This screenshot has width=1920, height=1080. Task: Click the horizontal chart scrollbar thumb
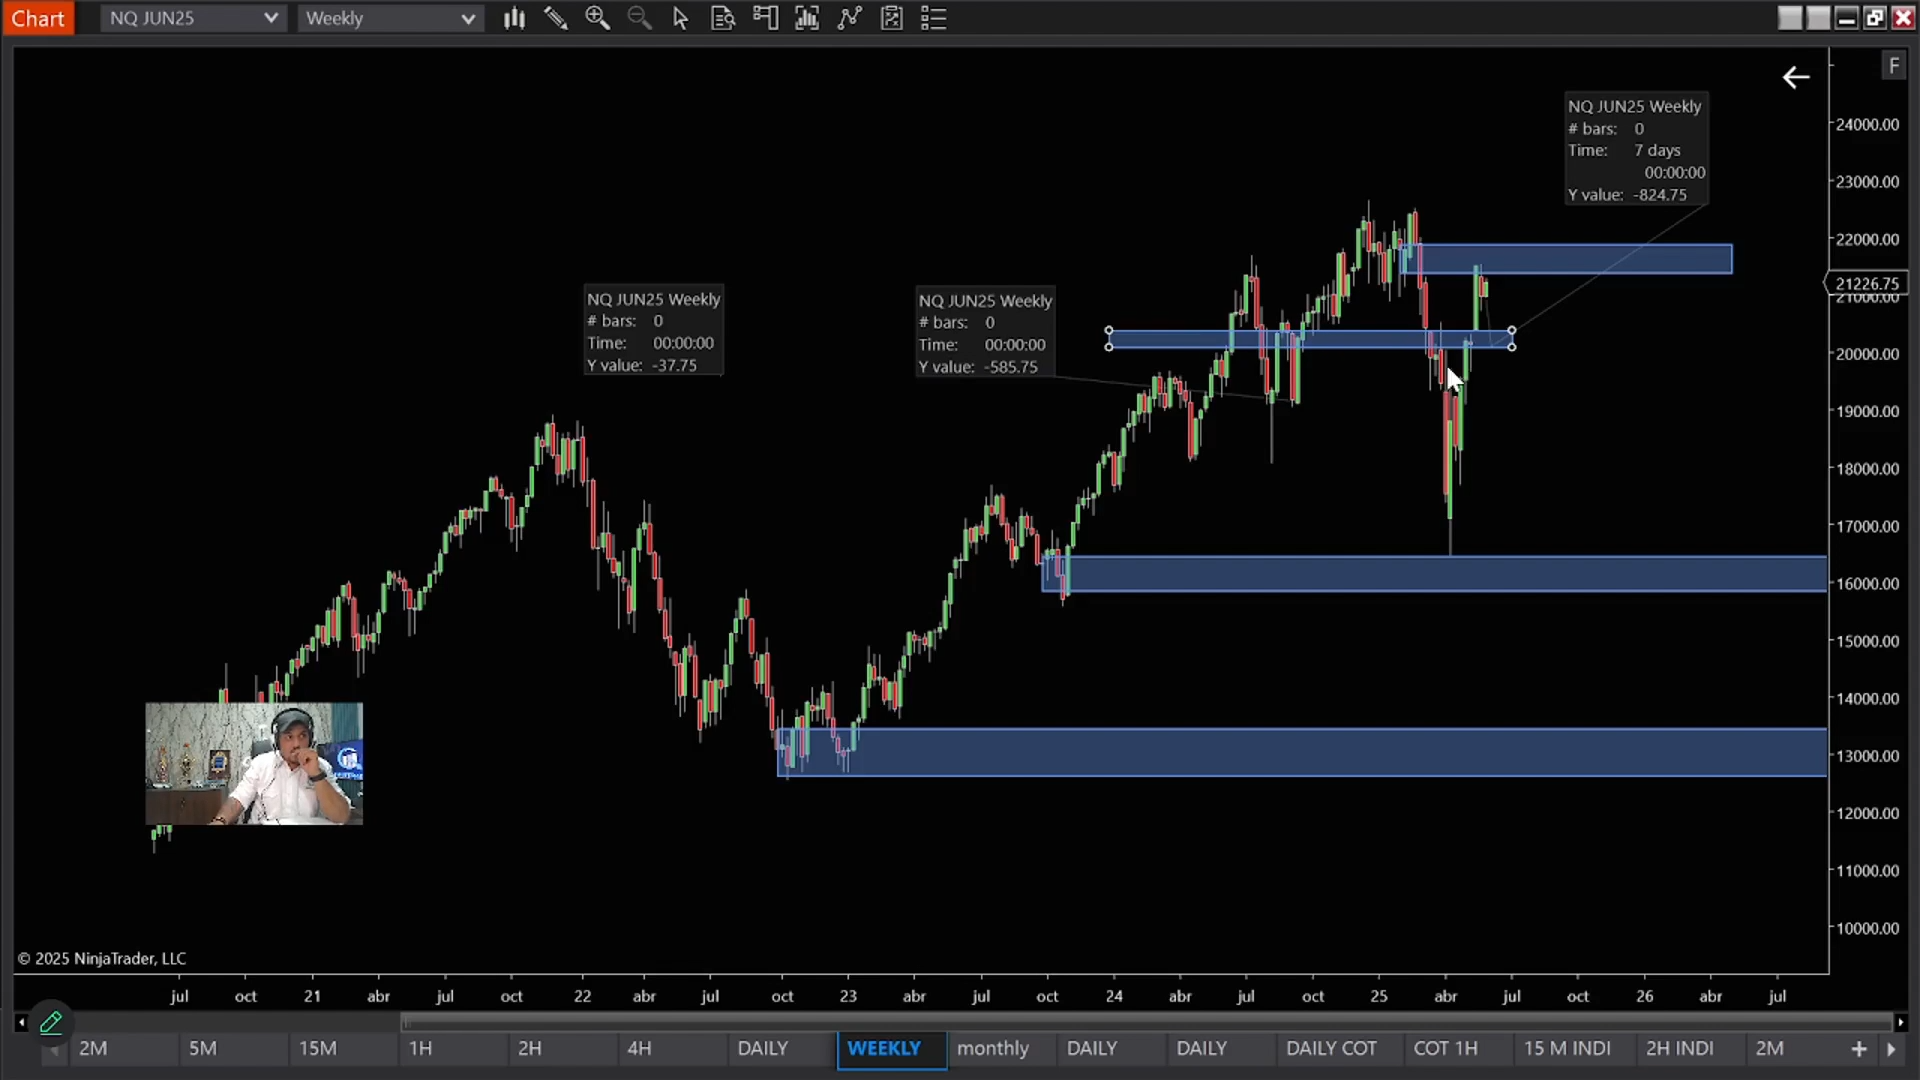point(1147,1022)
